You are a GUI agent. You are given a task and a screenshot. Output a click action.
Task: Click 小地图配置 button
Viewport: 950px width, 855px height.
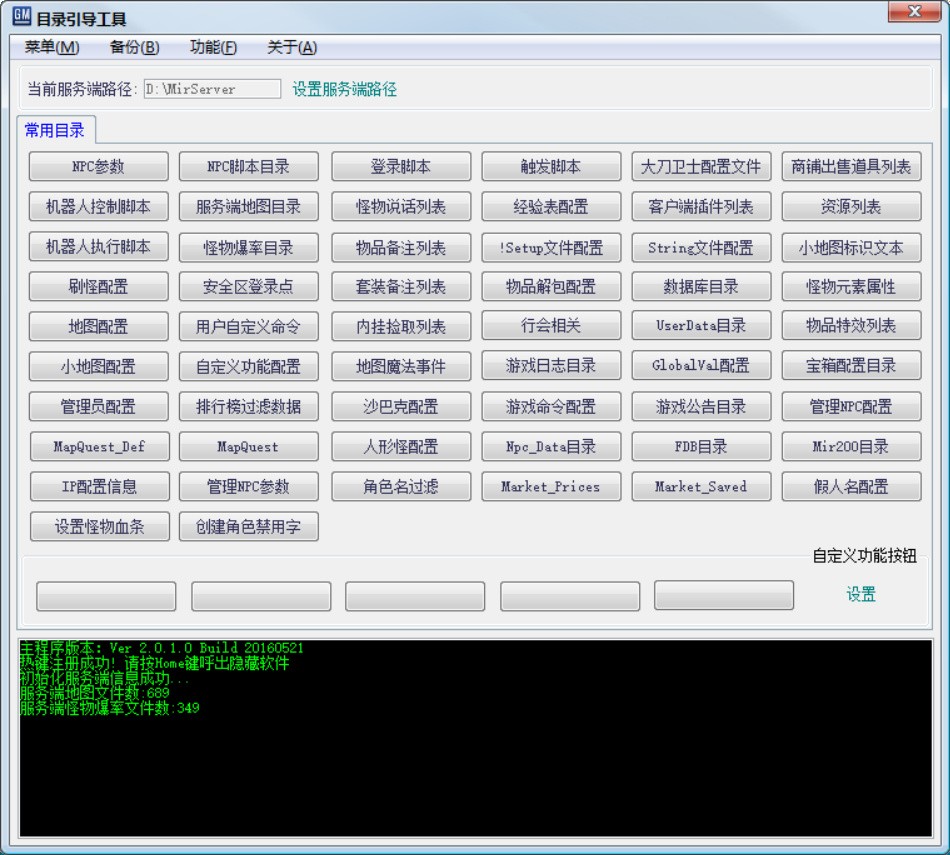click(x=98, y=366)
